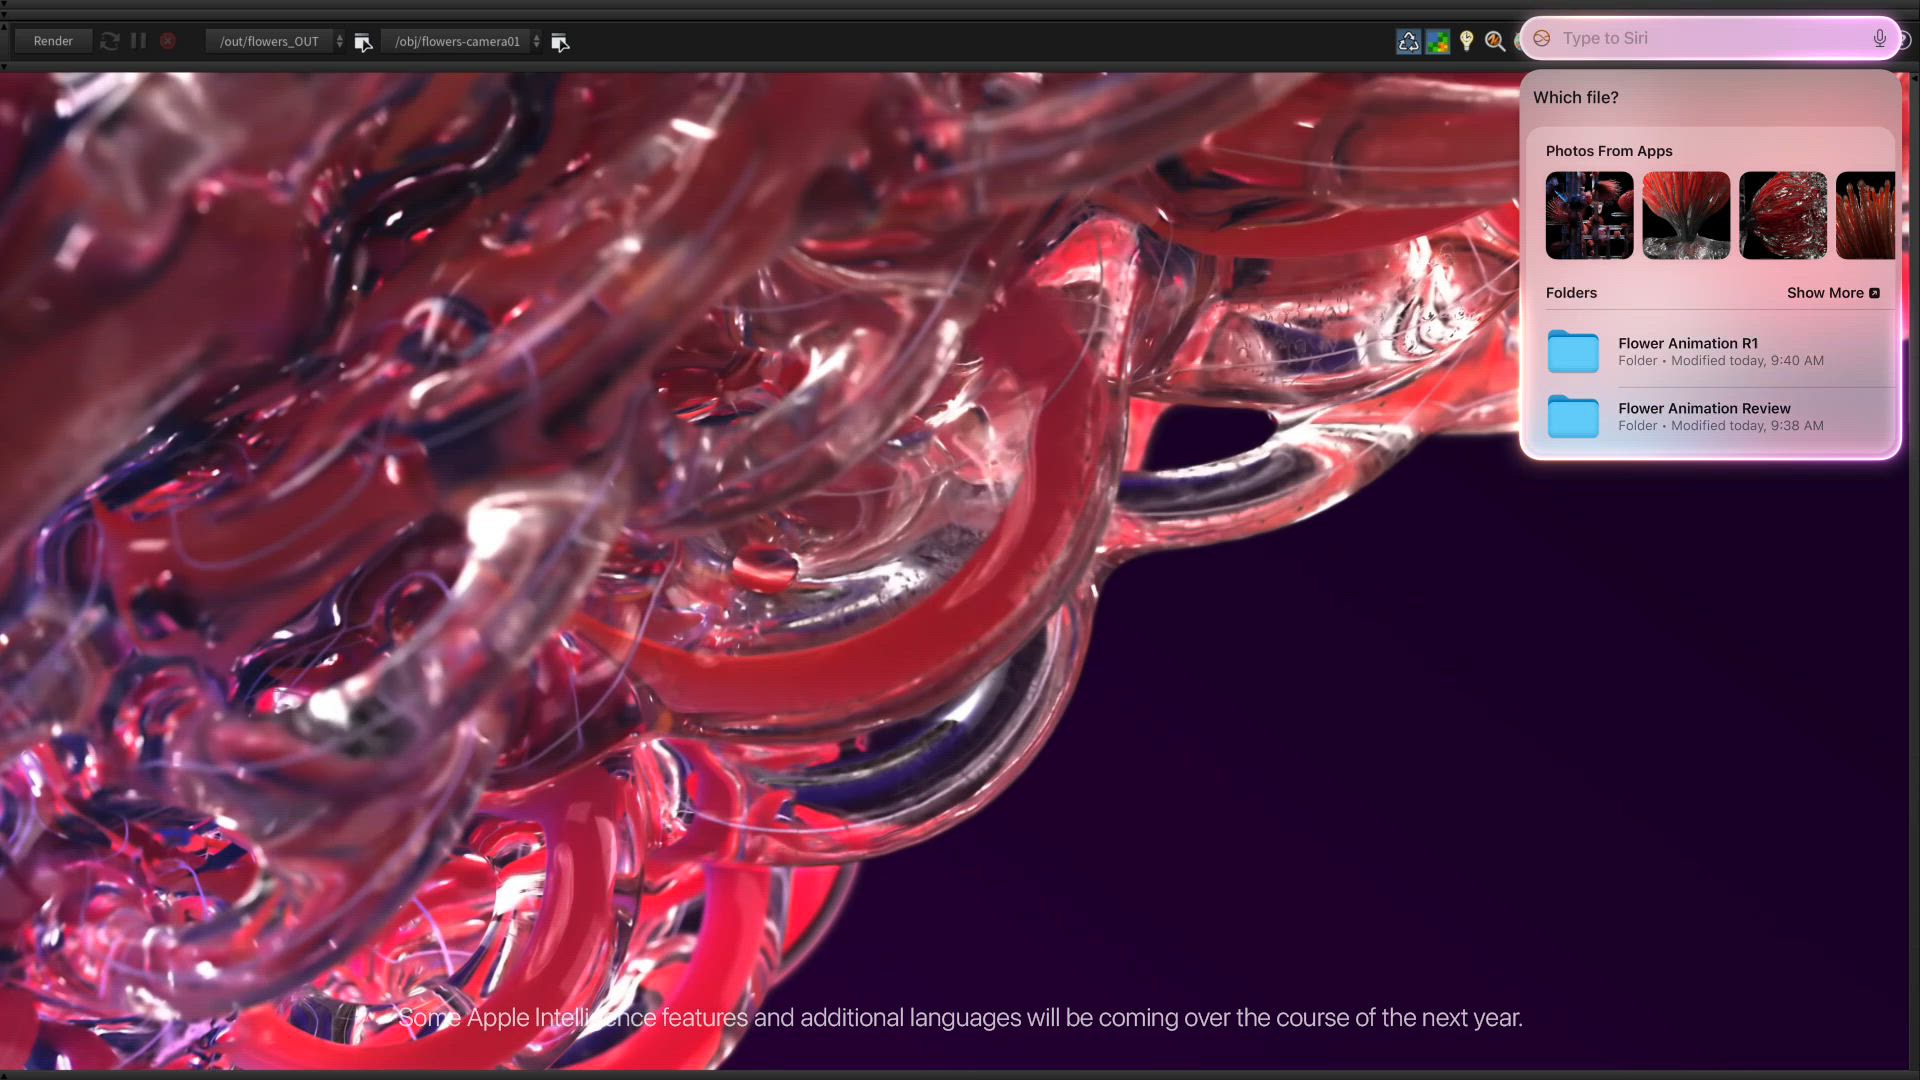The width and height of the screenshot is (1920, 1080).
Task: Click node chooser icon after camera field
Action: (x=560, y=42)
